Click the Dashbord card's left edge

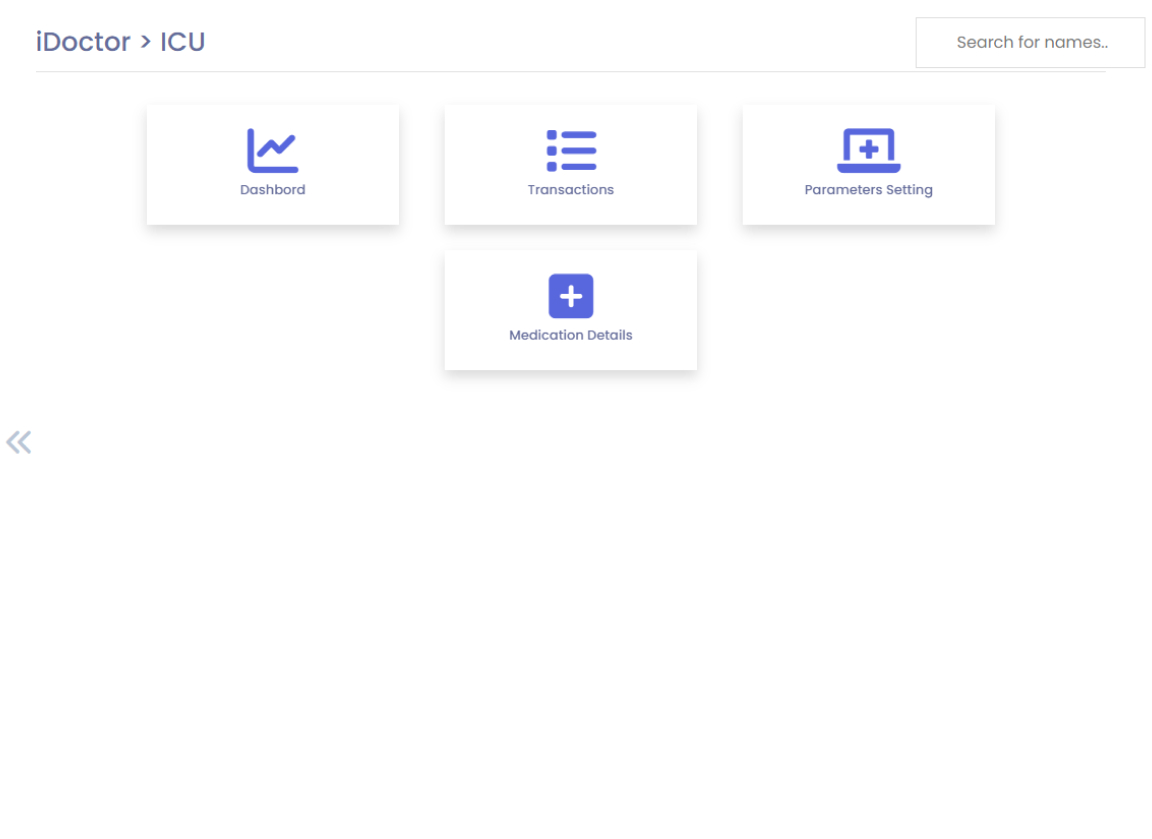[x=153, y=165]
